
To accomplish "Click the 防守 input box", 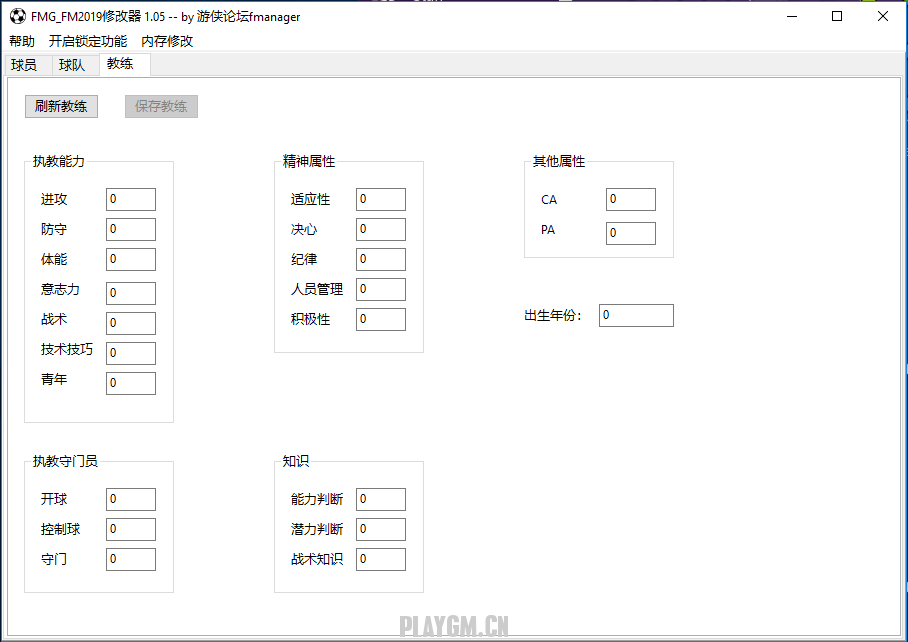I will 131,229.
